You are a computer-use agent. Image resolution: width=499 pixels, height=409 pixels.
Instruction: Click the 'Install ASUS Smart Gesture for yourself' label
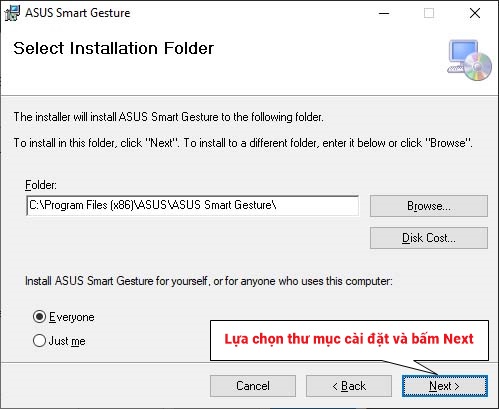coord(209,281)
